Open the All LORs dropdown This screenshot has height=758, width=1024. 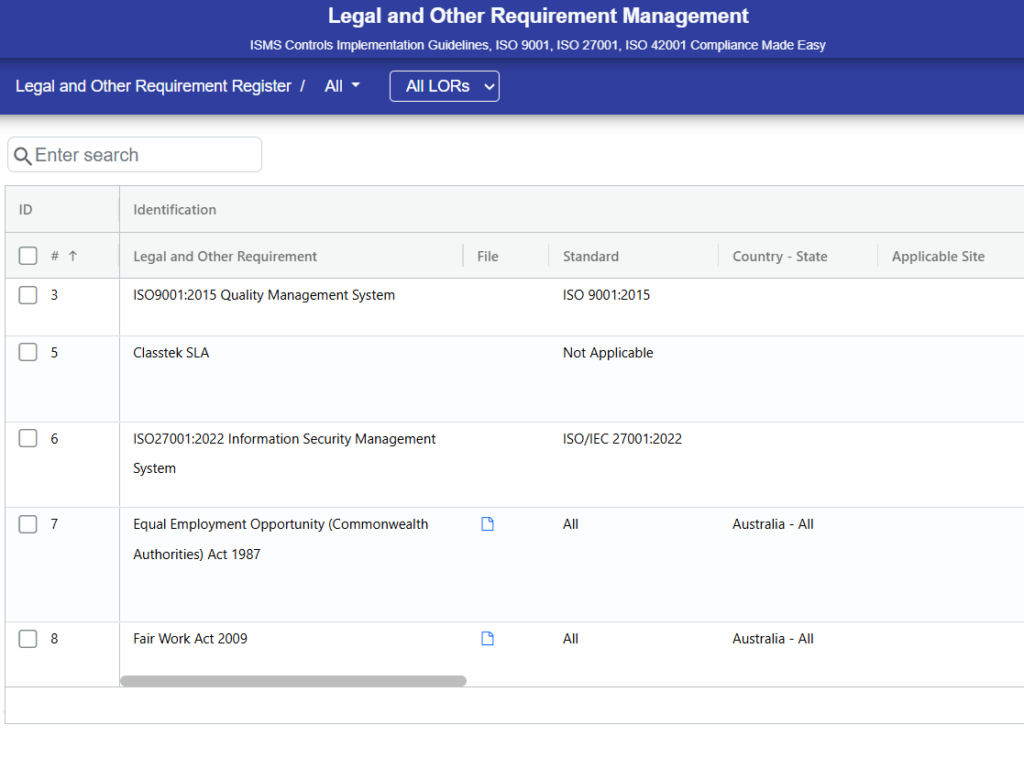click(x=444, y=86)
